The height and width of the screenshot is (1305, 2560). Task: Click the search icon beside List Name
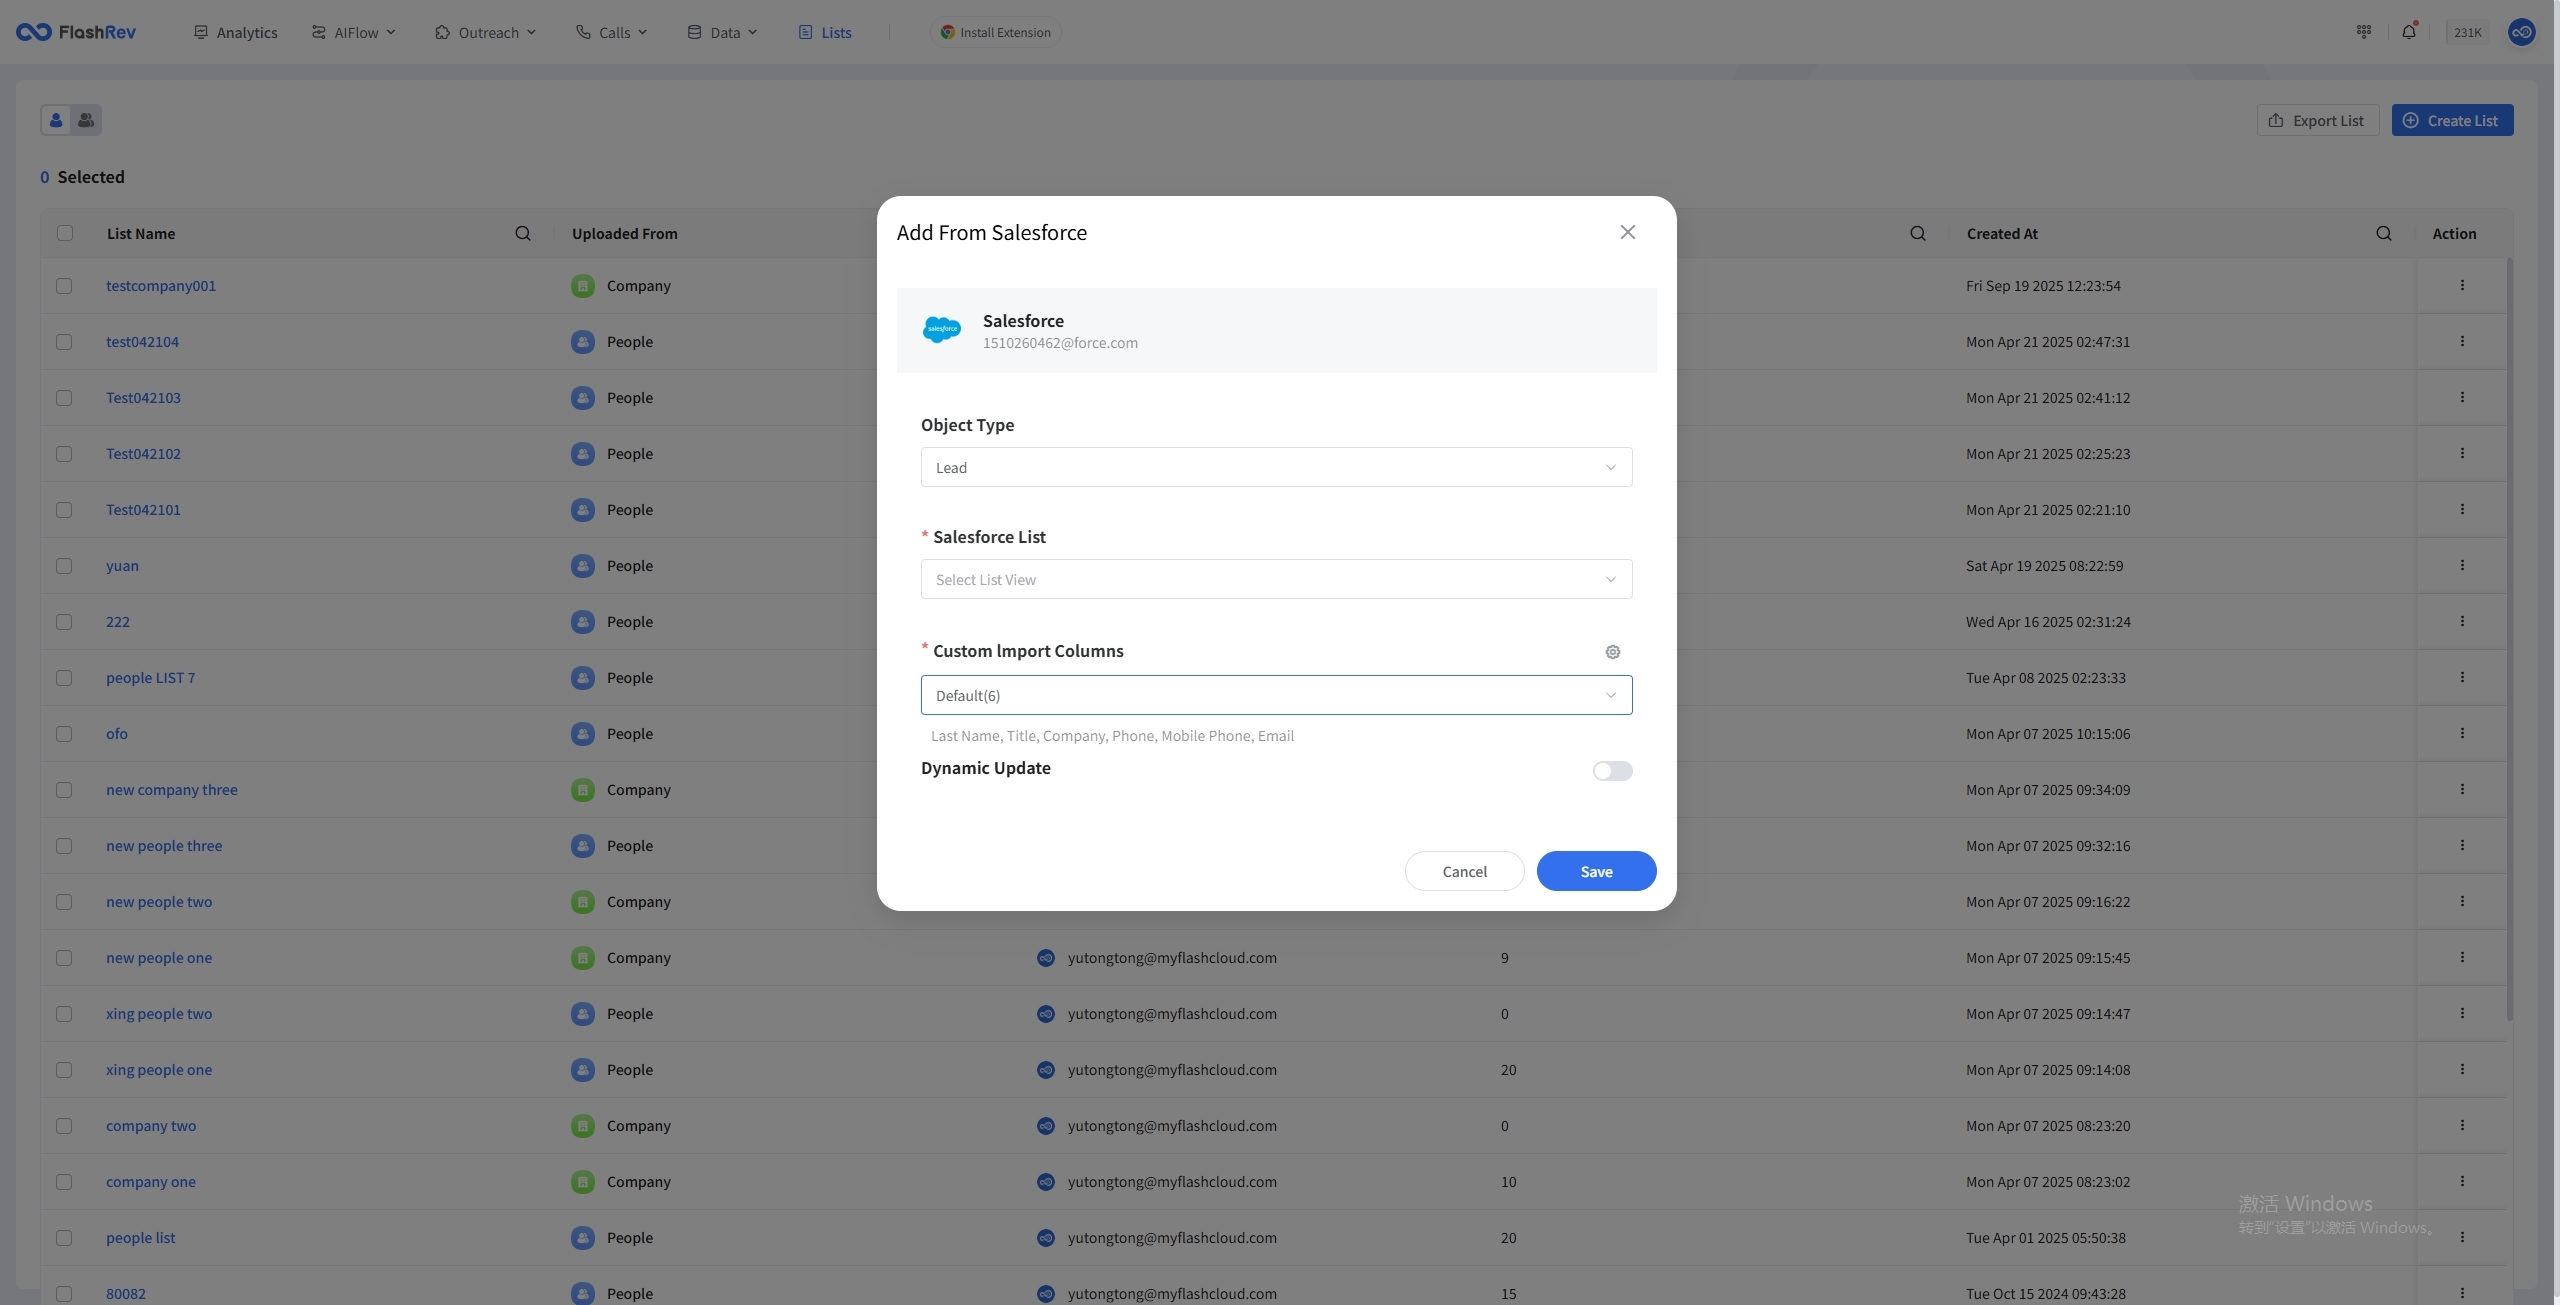coord(522,233)
